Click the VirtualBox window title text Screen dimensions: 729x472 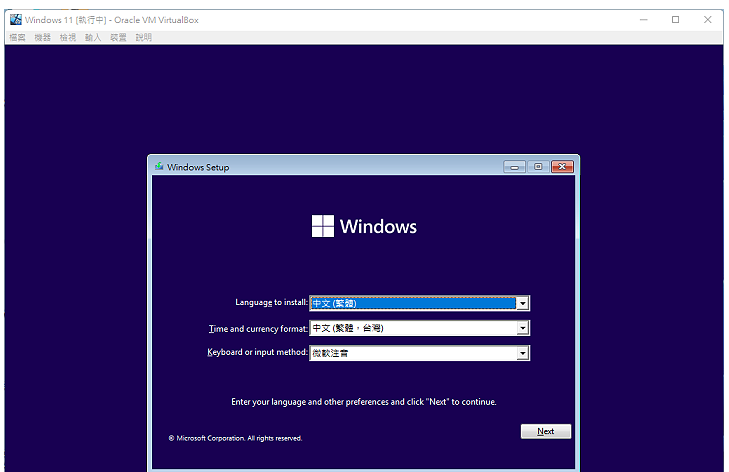tap(112, 20)
